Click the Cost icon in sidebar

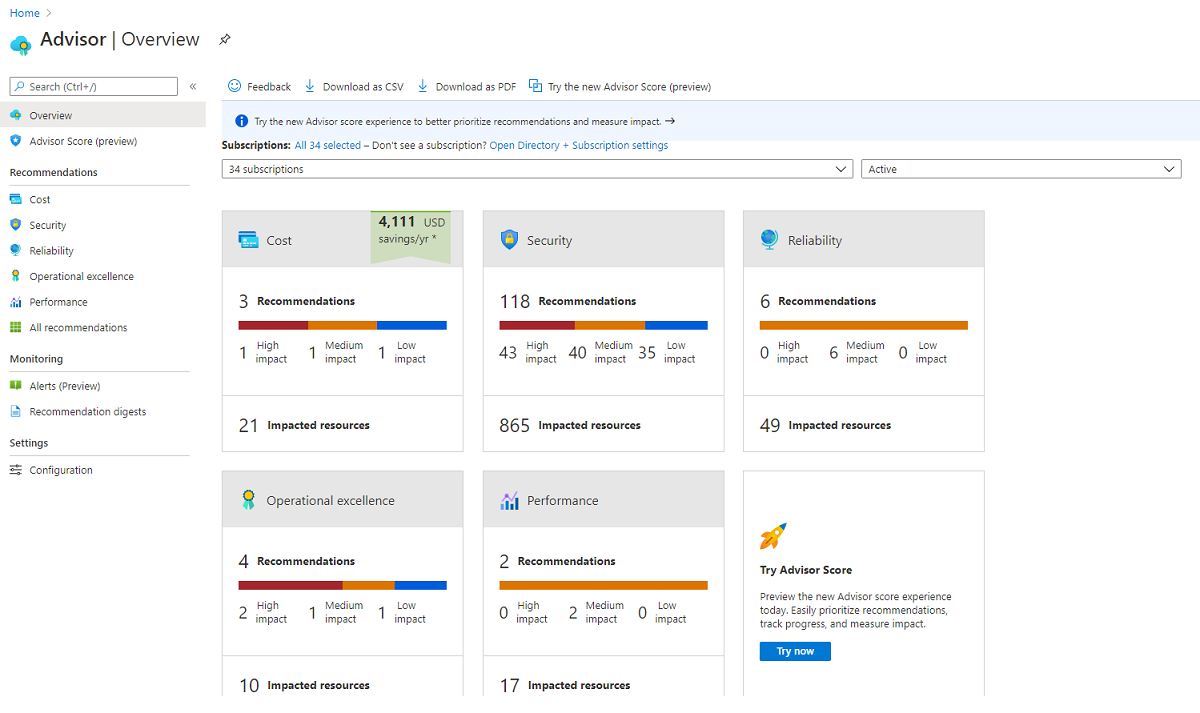click(x=16, y=200)
